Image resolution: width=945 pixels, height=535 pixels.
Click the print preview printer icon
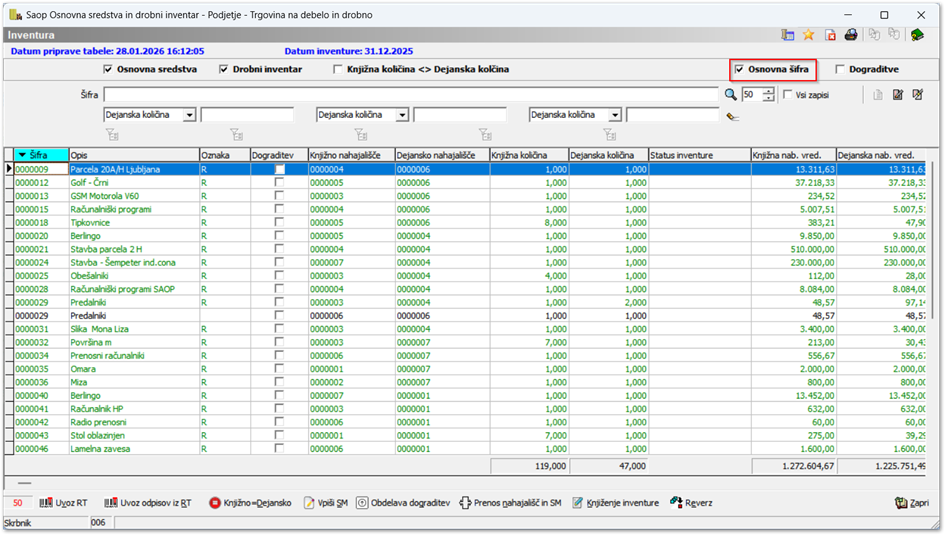(x=851, y=35)
